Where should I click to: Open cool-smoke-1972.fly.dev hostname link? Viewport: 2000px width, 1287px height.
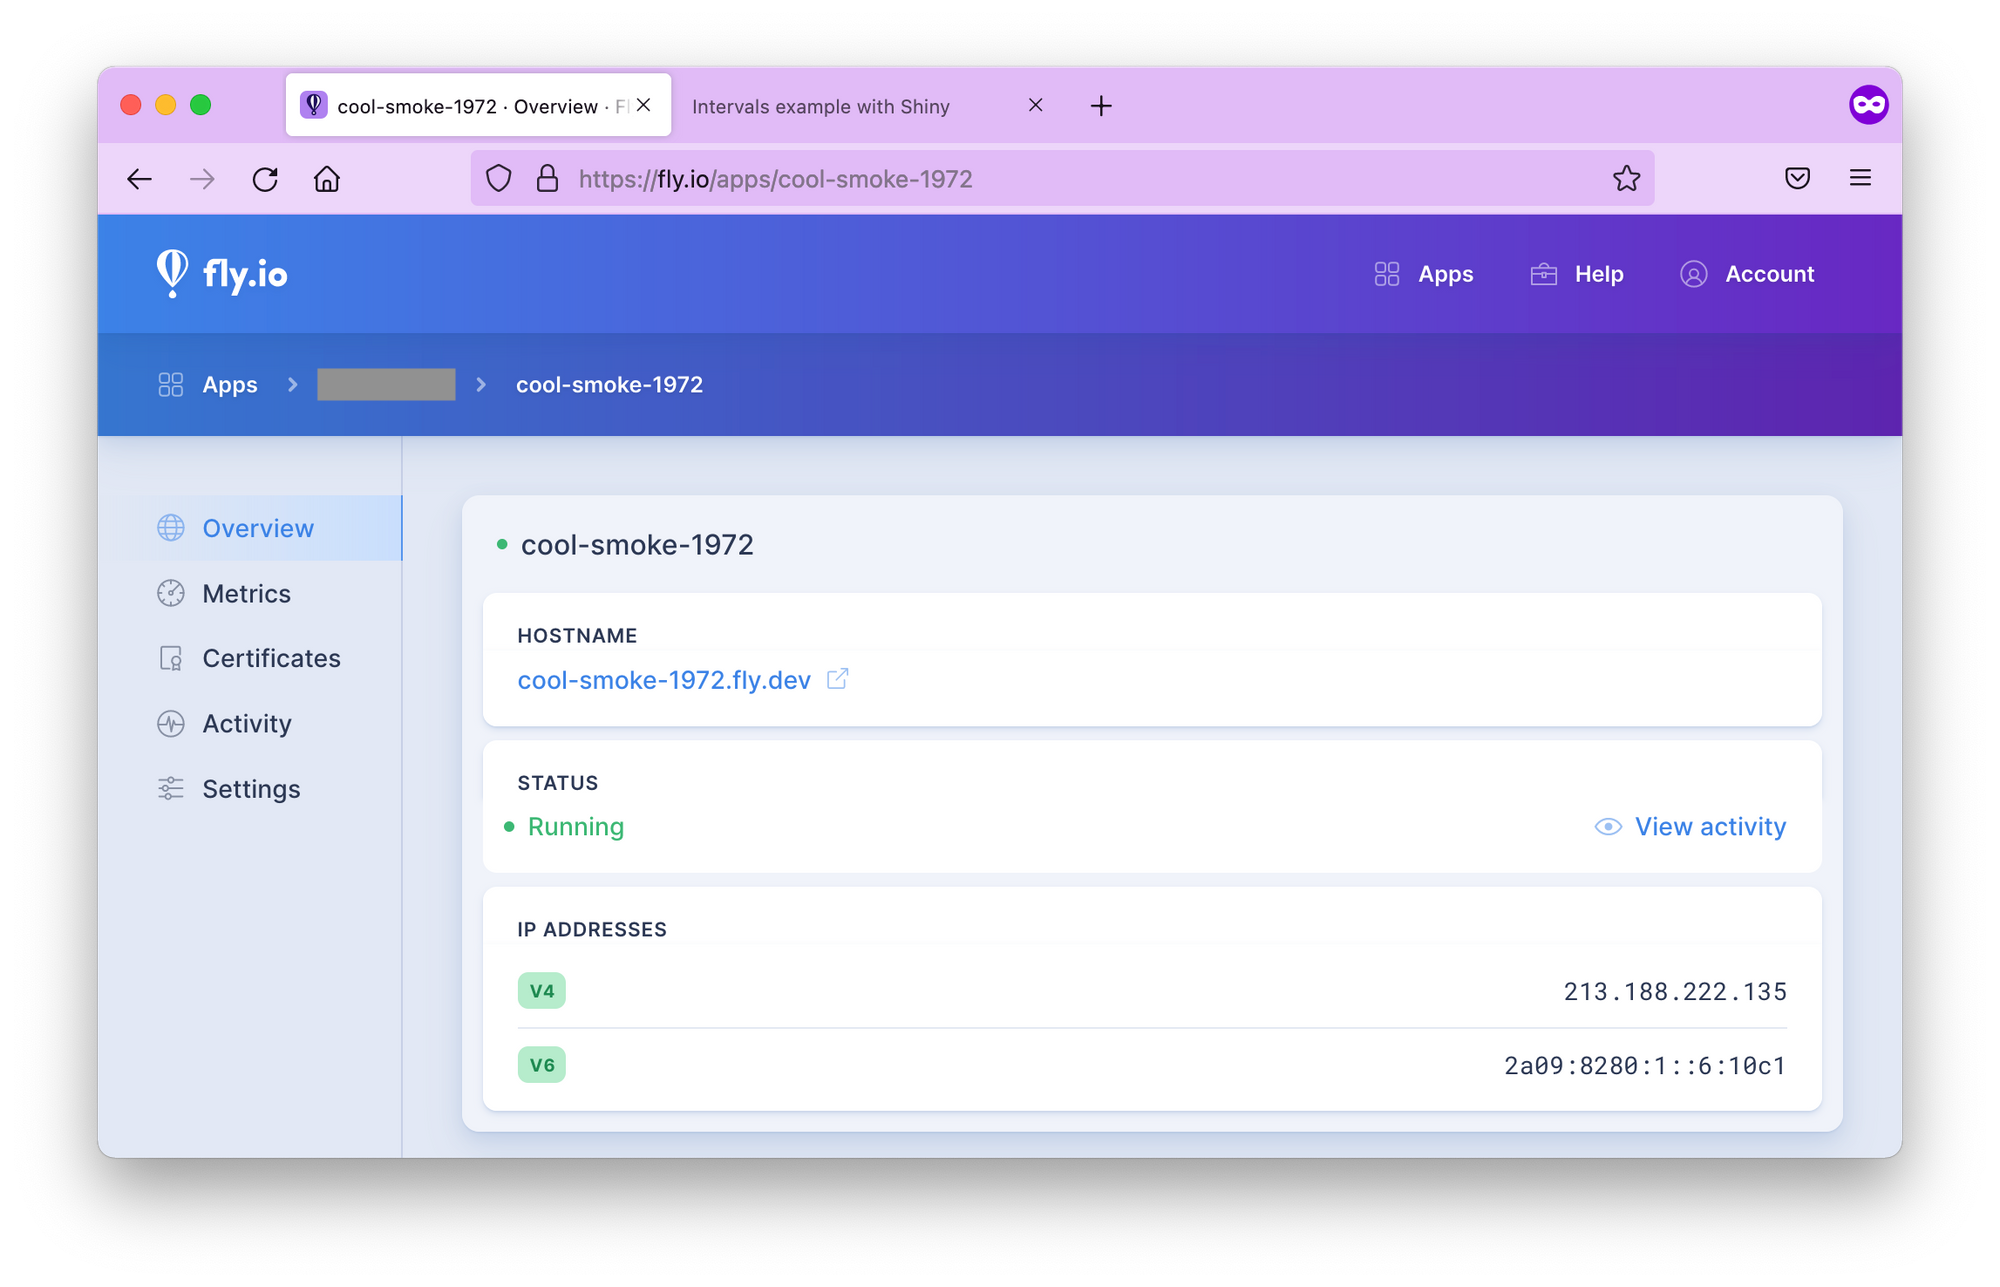click(663, 680)
